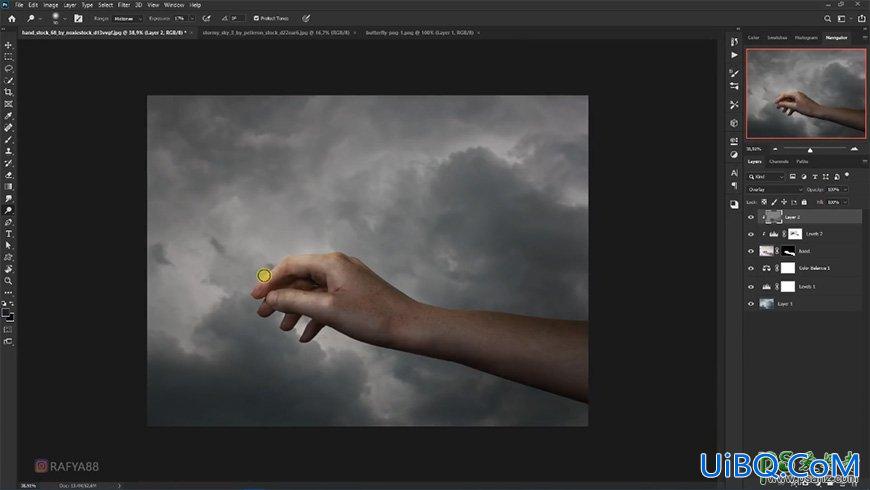Viewport: 870px width, 490px height.
Task: Hide the Color Balance 1 layer
Action: pyautogui.click(x=751, y=269)
